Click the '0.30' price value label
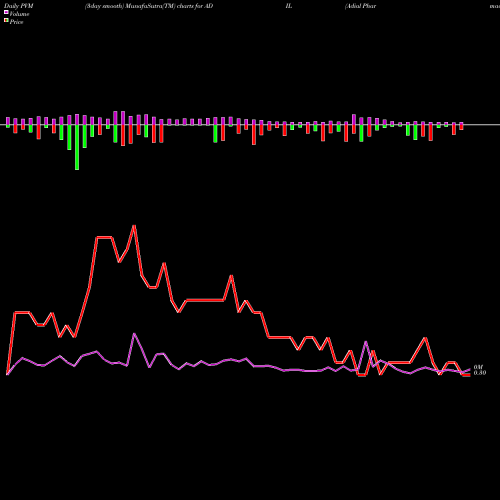500x500 pixels. [480, 373]
